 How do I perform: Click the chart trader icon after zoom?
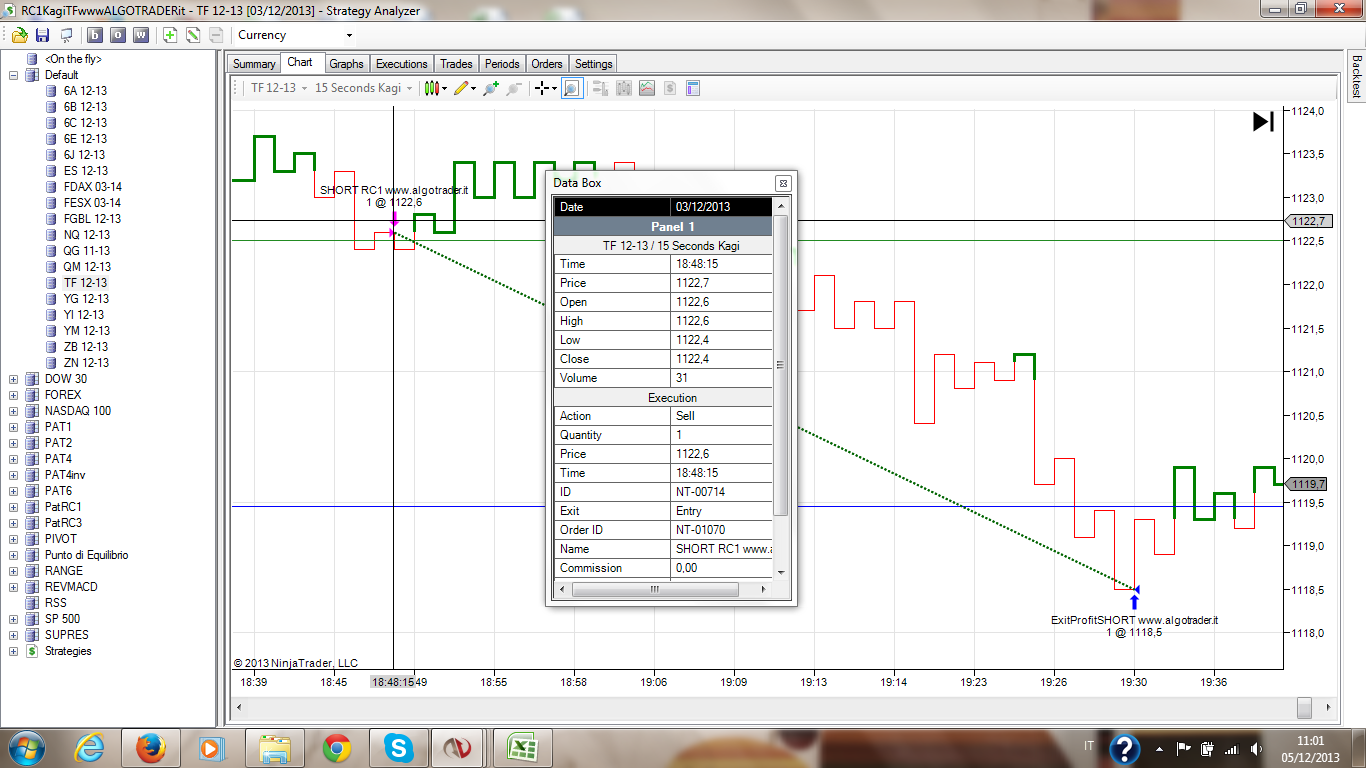click(x=601, y=88)
